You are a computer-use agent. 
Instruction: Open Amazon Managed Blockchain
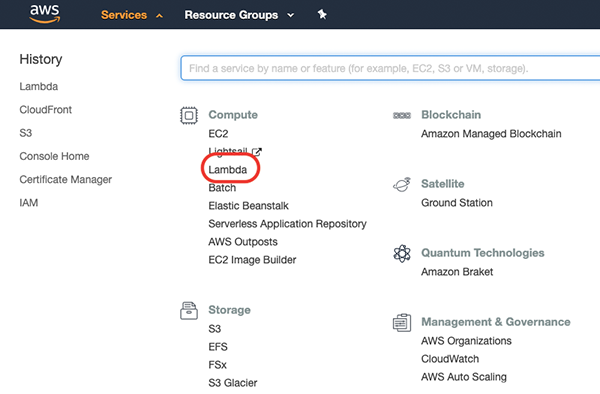(x=491, y=134)
